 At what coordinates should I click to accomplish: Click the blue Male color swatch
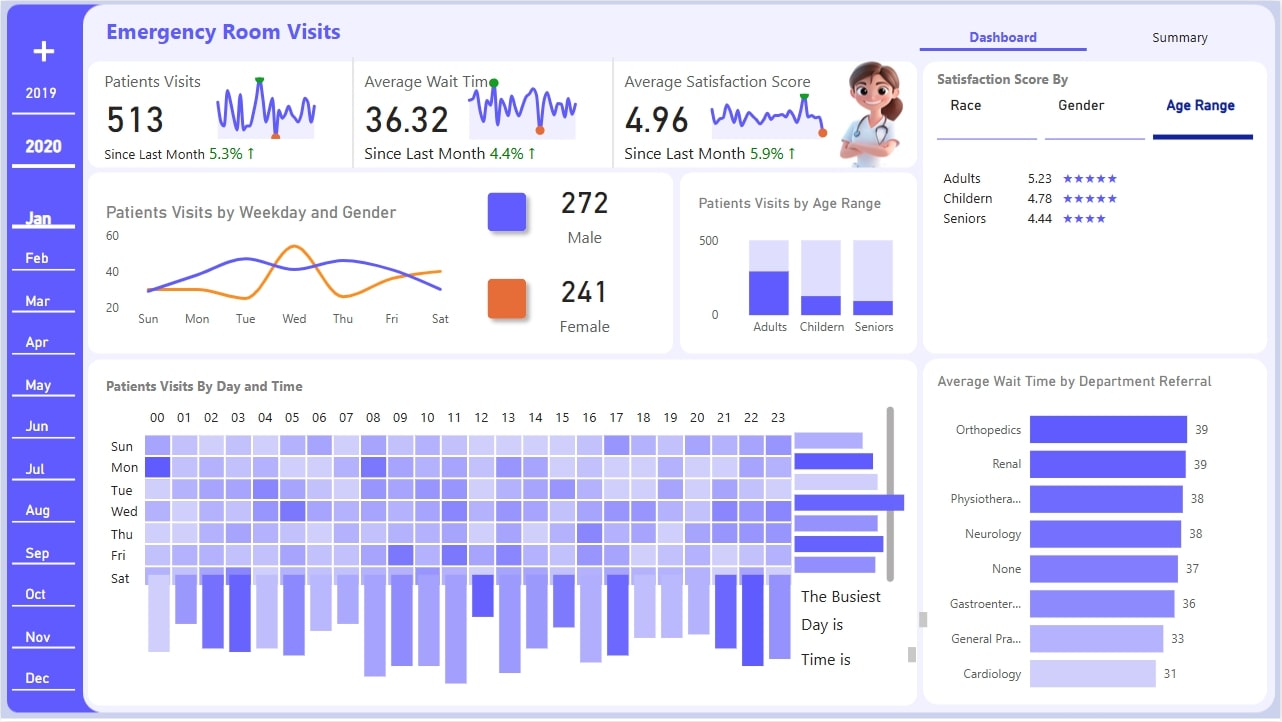(x=508, y=210)
